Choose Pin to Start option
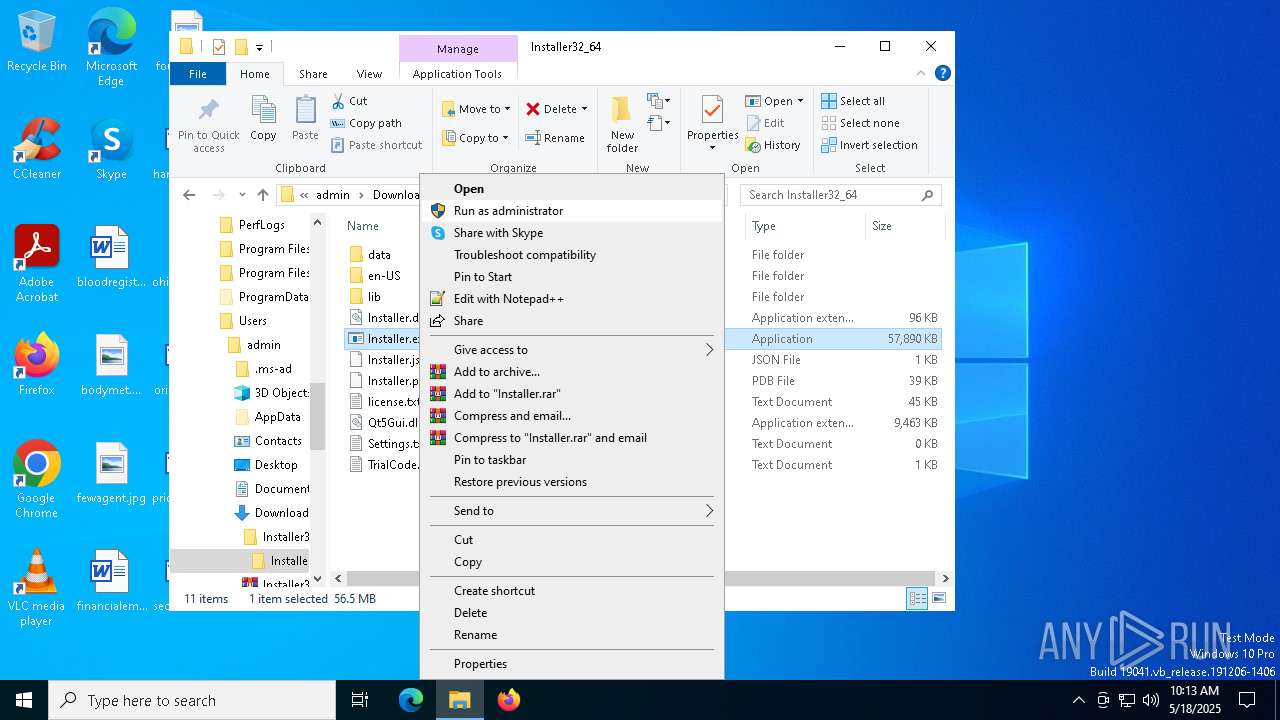The width and height of the screenshot is (1280, 720). pos(571,277)
